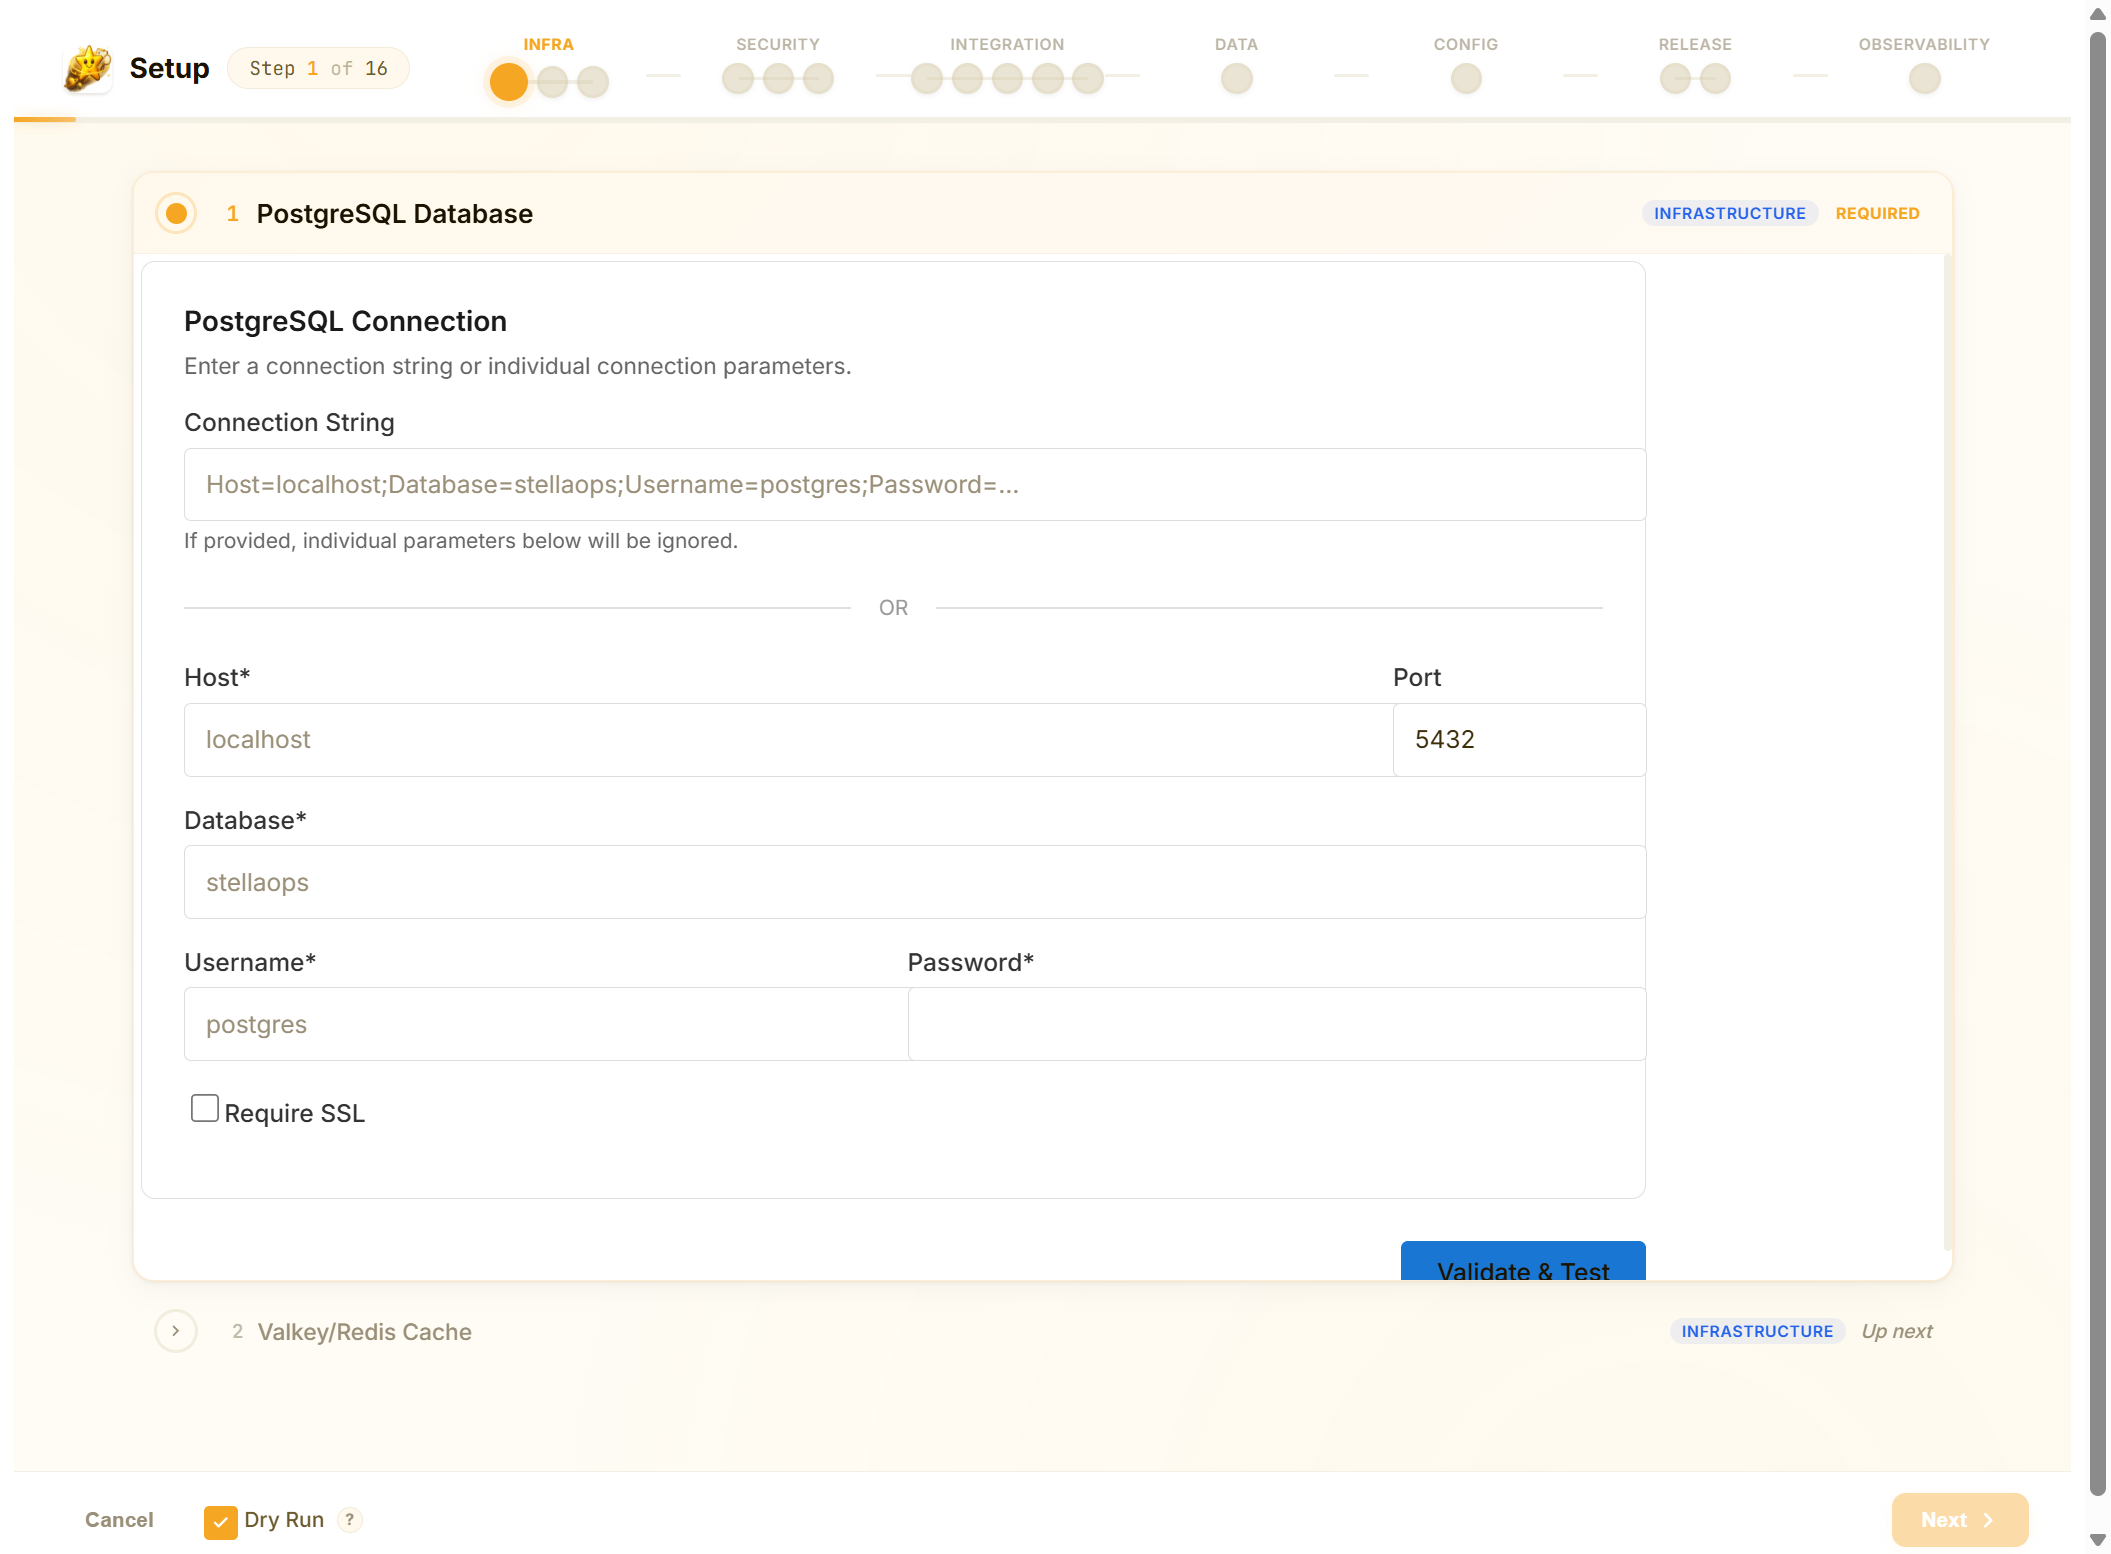Click the Dry Run help question icon
The image size is (2111, 1554).
click(349, 1519)
